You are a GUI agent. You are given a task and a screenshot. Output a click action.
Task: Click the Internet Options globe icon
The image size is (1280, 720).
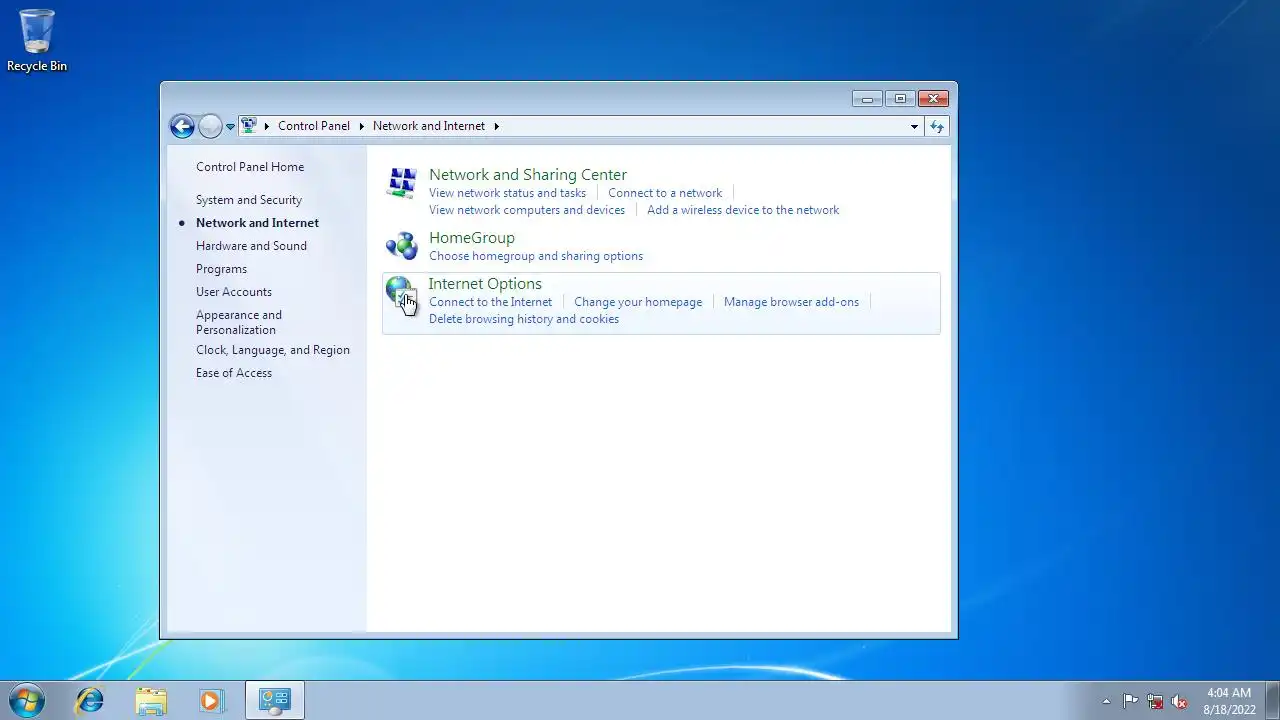point(402,293)
